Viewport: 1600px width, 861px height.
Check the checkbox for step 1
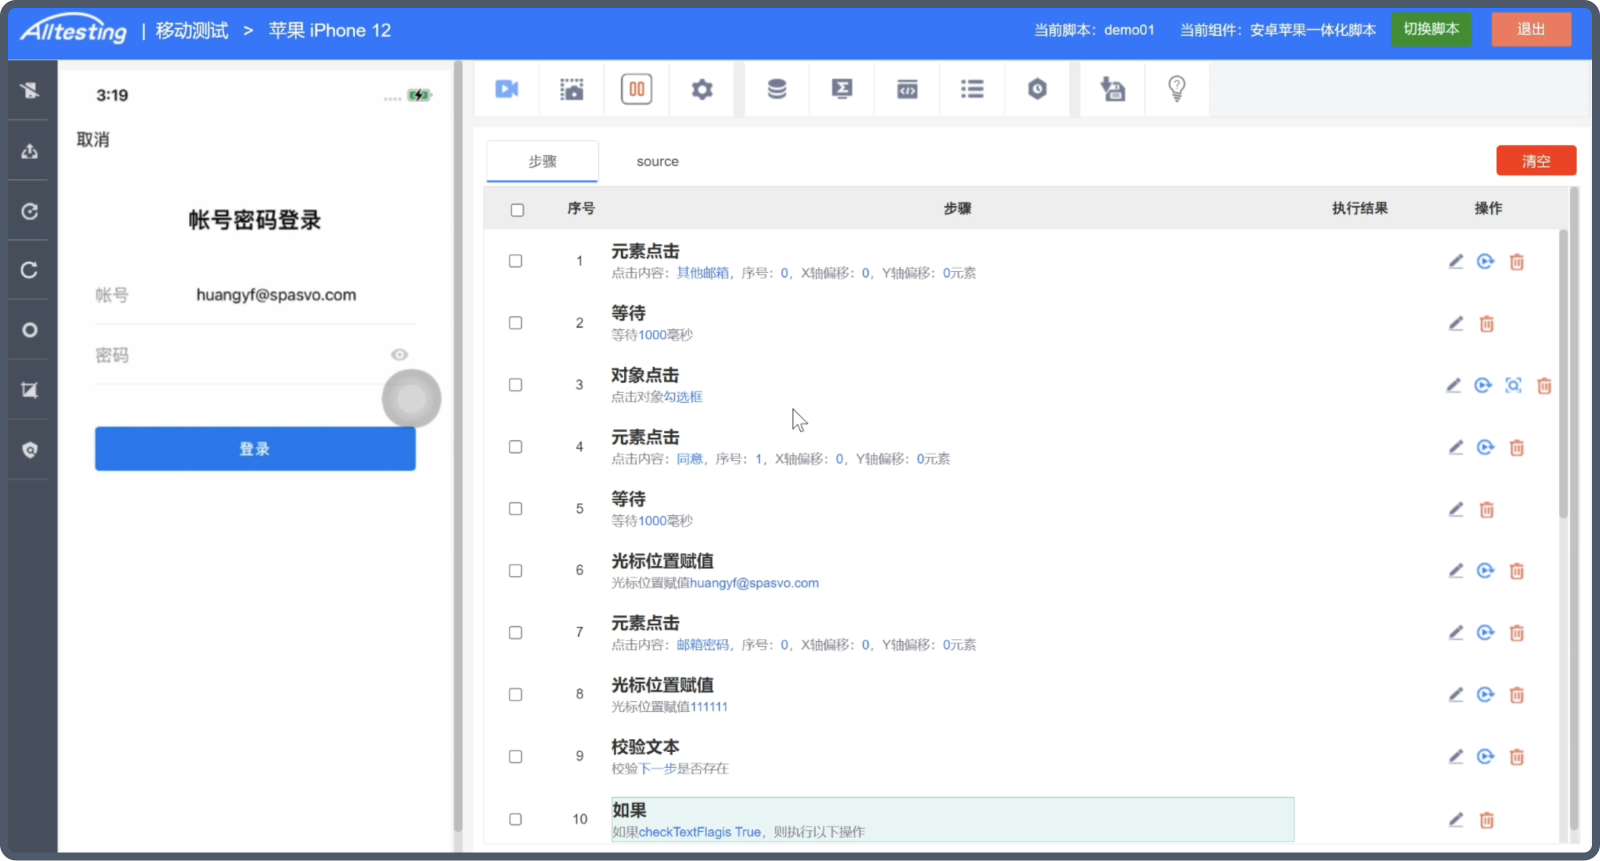[x=516, y=261]
